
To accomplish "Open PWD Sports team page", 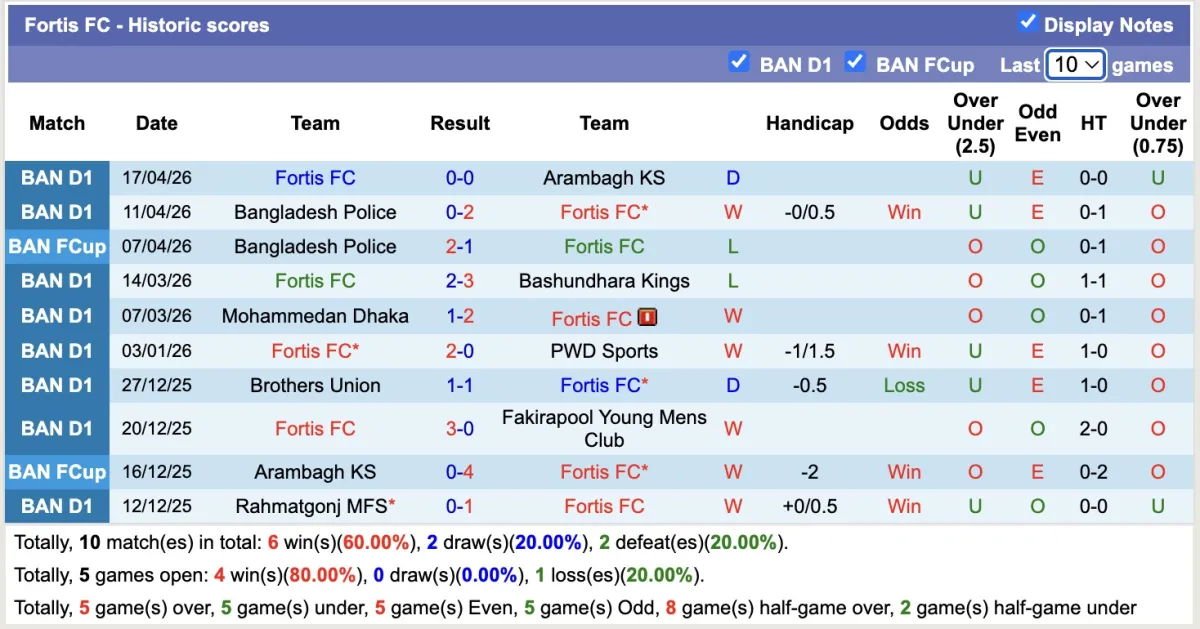I will (x=604, y=351).
